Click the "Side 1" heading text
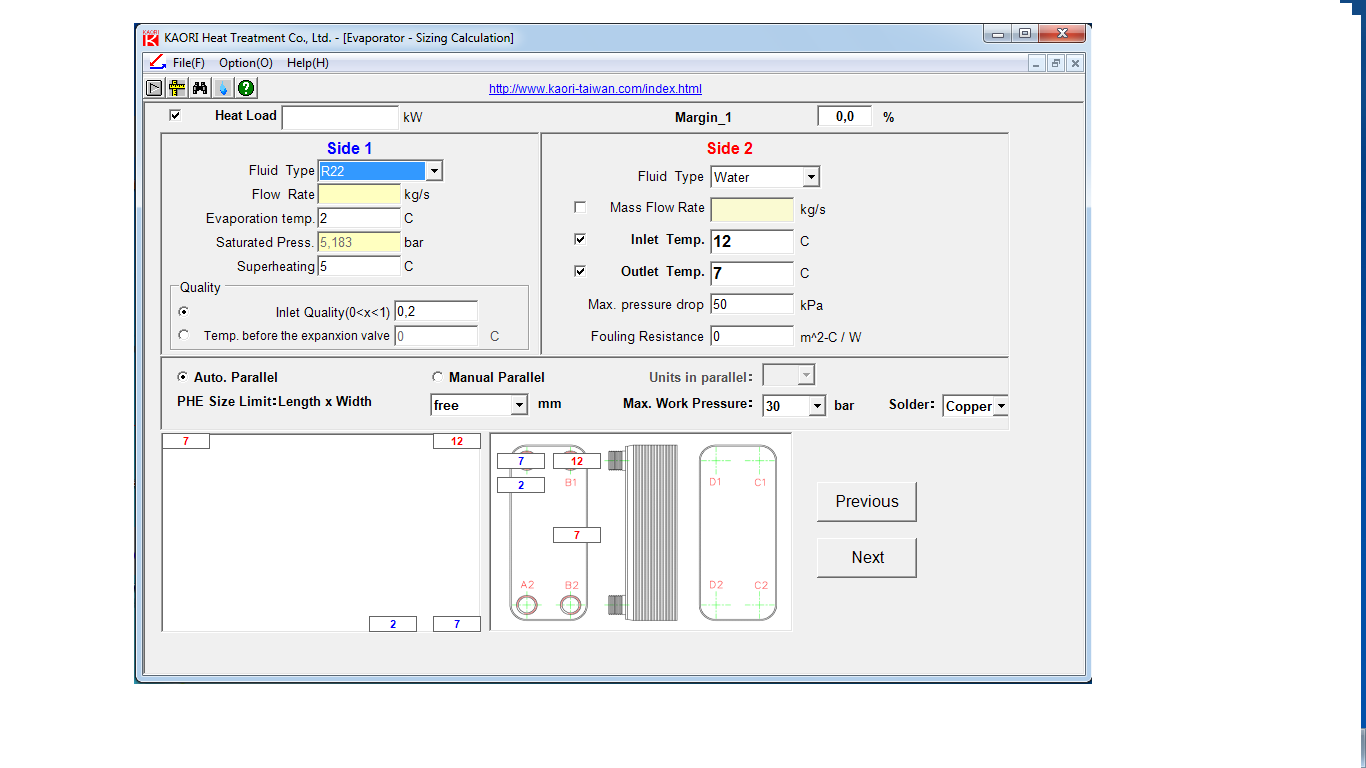The image size is (1366, 768). coord(350,148)
